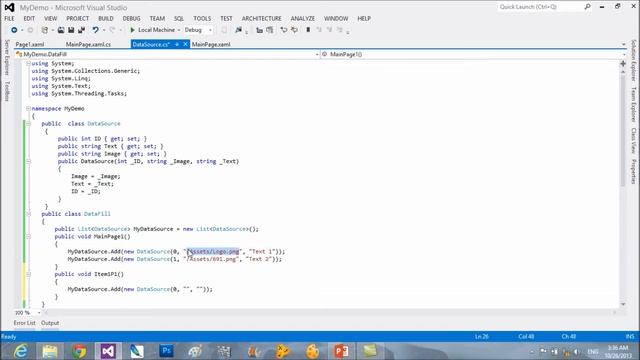Click the Save All toolbar icon
Screen dimensions: 640x360
click(81, 30)
